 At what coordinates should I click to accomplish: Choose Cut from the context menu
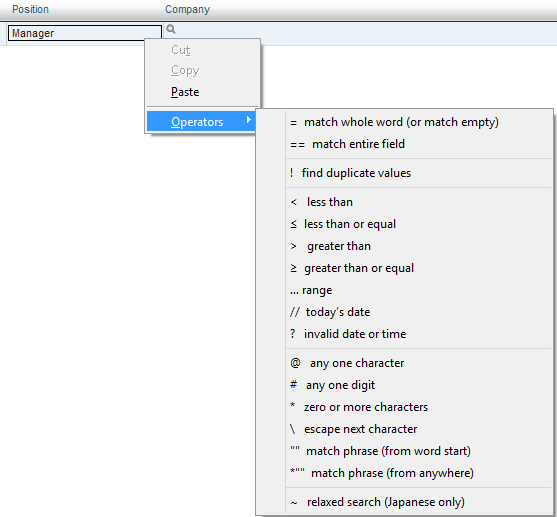coord(202,50)
